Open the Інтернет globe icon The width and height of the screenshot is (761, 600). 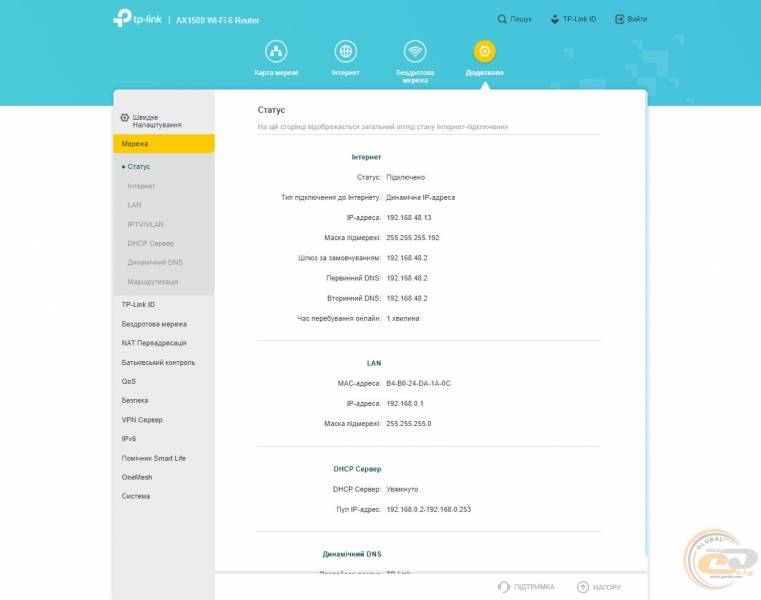pos(346,51)
